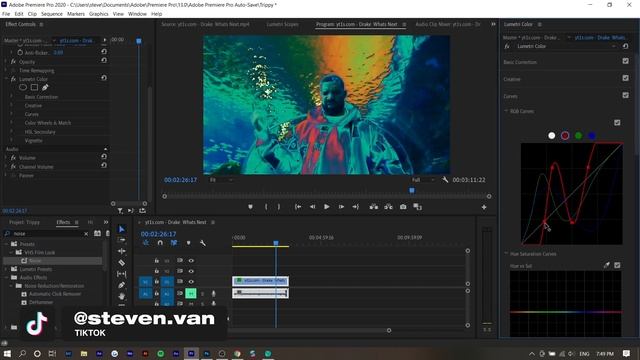
Task: Open the Graphics menu
Action: [99, 14]
